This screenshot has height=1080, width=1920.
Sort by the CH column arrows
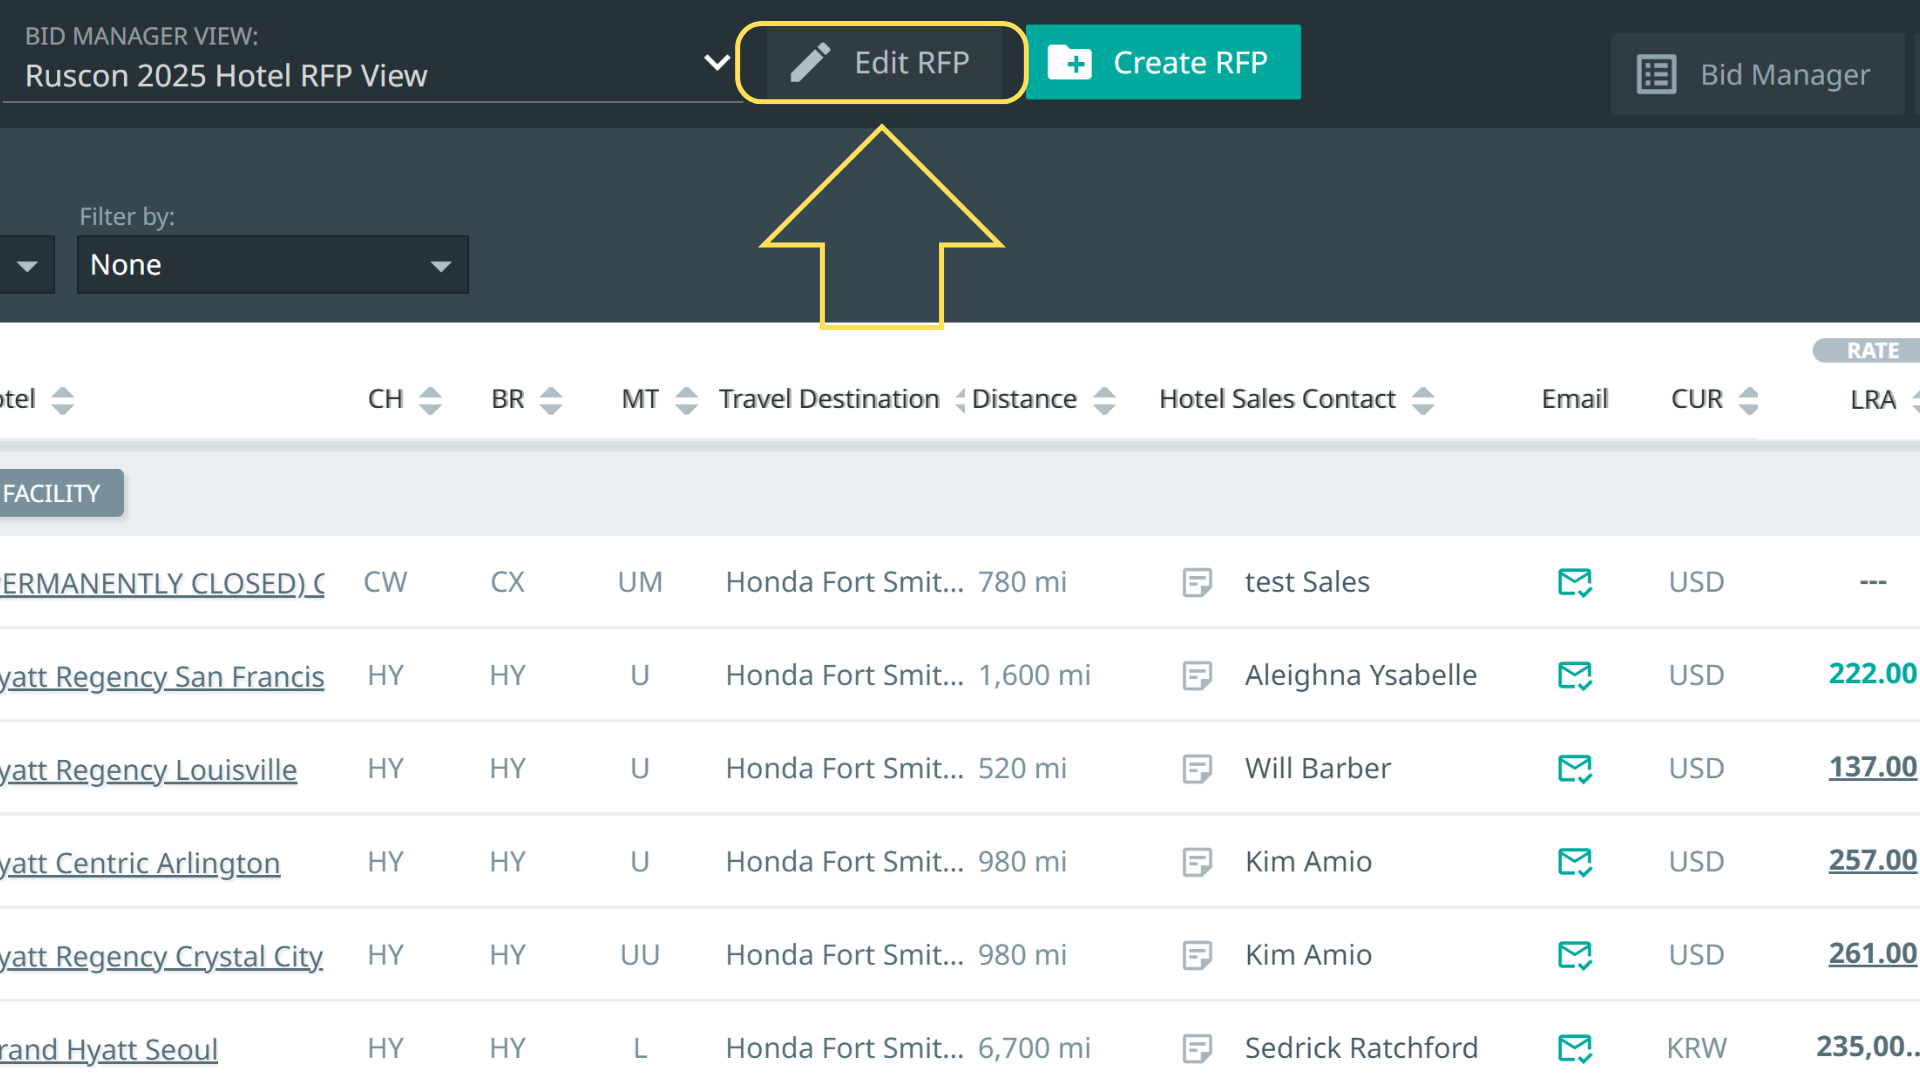pos(430,400)
